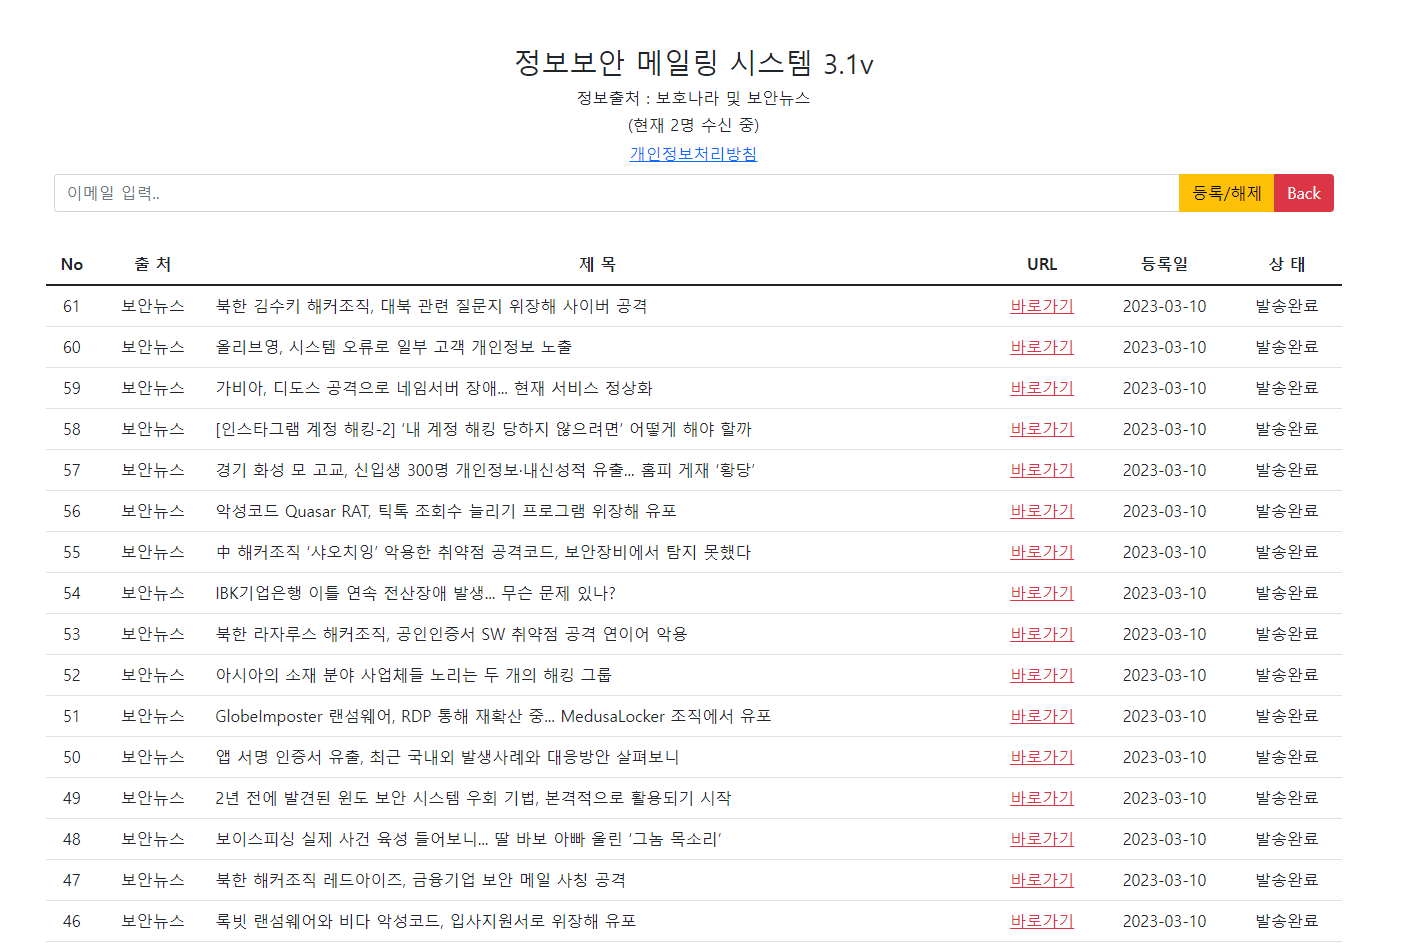Open 바로가기 link for article 50
This screenshot has width=1403, height=943.
coord(1042,757)
